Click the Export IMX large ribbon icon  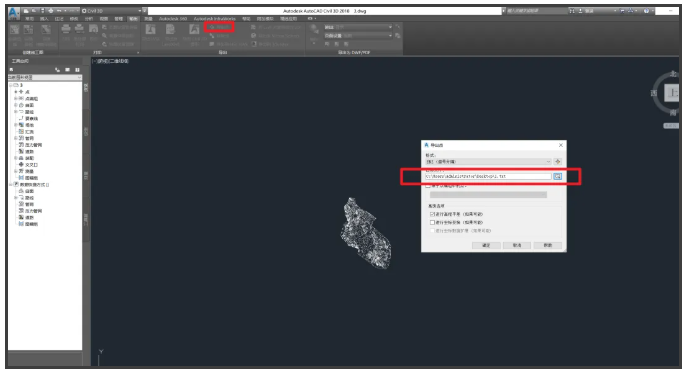(x=150, y=29)
